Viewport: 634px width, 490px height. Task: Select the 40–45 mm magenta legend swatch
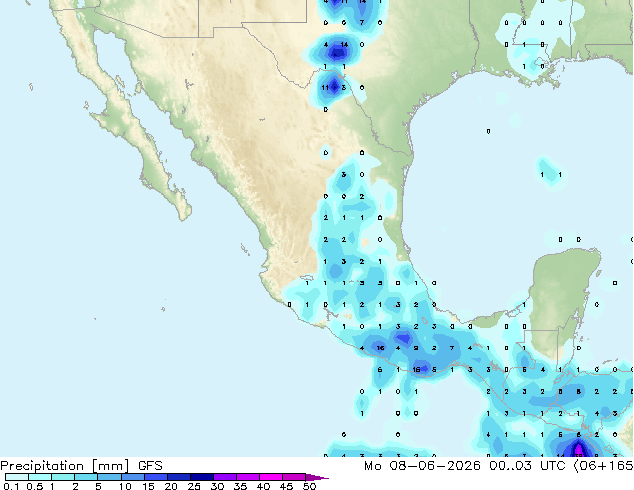click(271, 477)
